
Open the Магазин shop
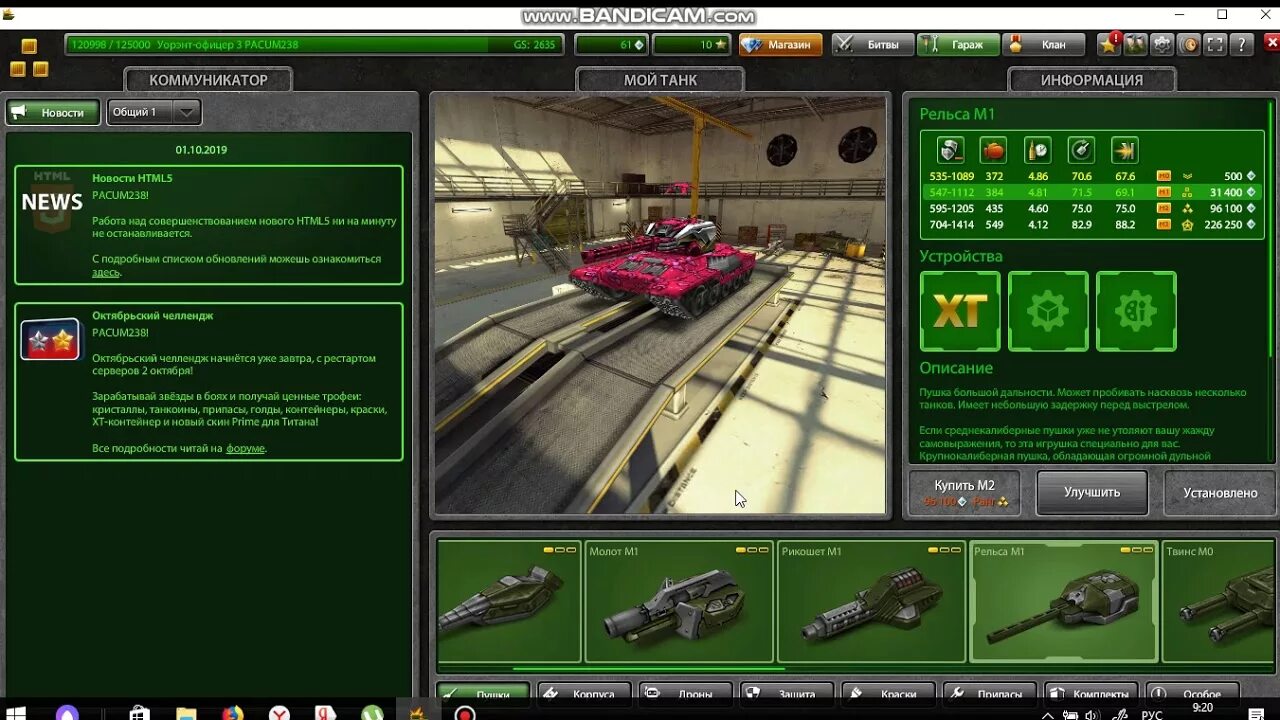780,45
